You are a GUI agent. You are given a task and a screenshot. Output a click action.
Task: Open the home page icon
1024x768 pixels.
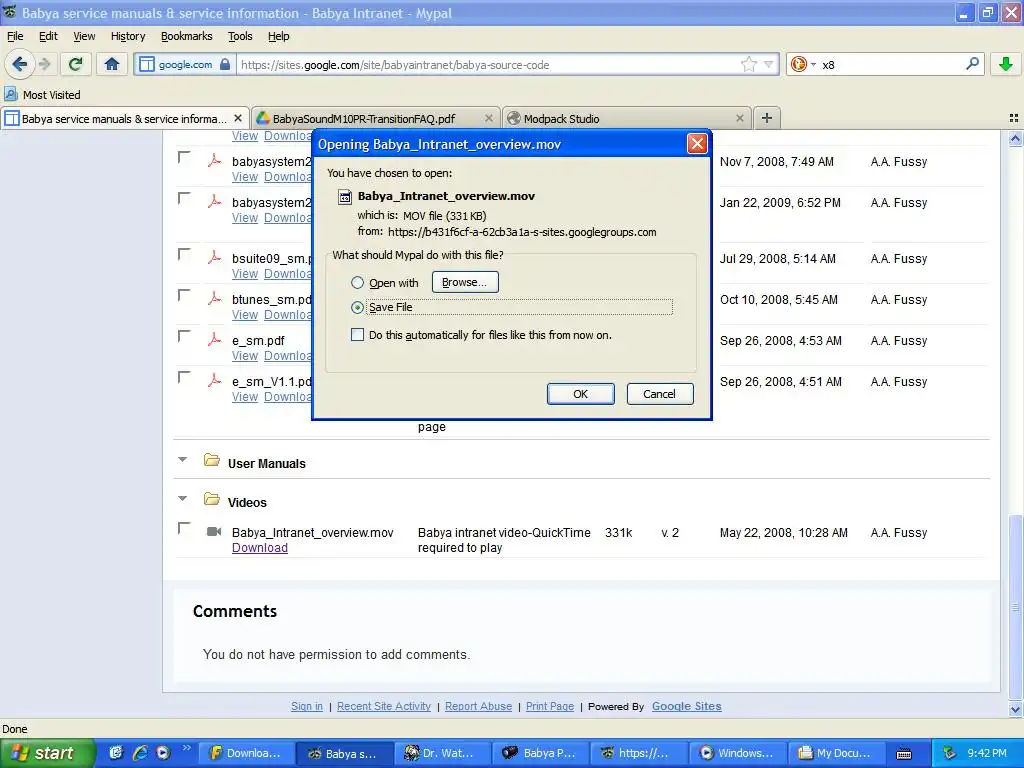(x=112, y=64)
